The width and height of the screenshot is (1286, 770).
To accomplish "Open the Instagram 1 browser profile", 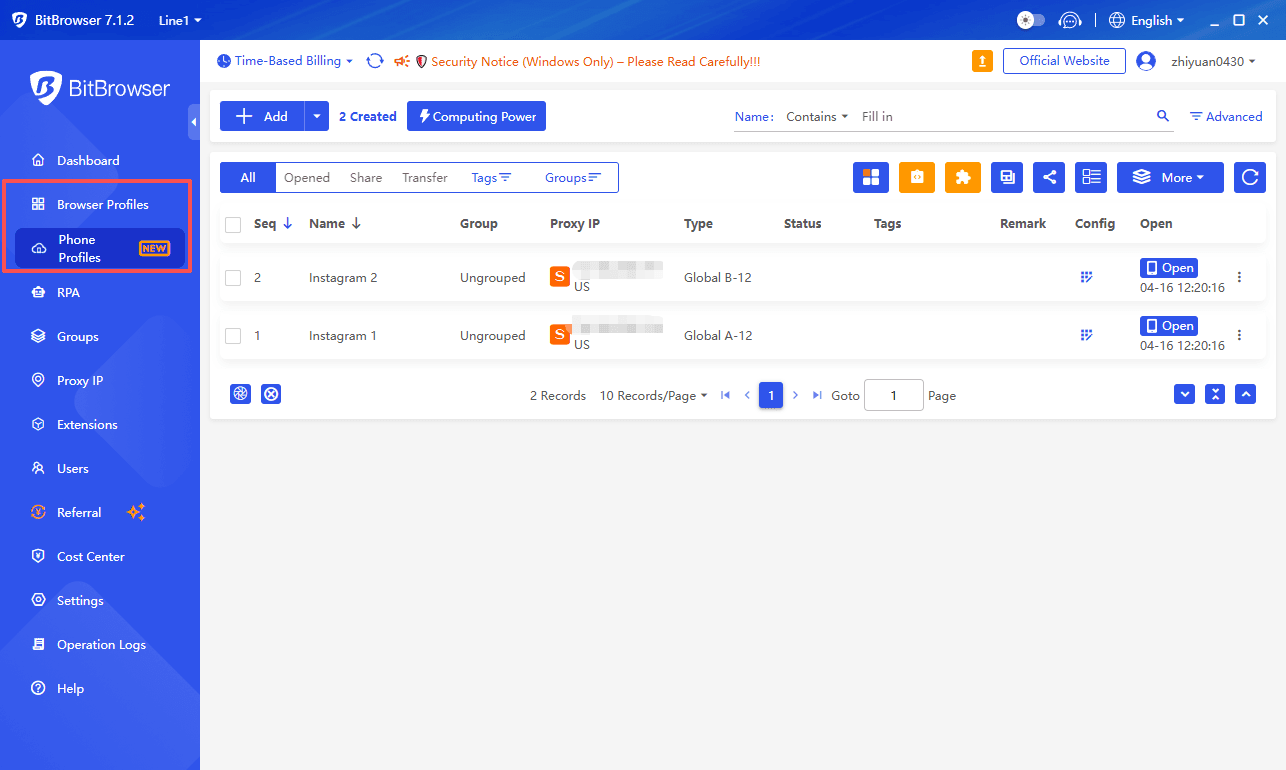I will (x=1168, y=325).
